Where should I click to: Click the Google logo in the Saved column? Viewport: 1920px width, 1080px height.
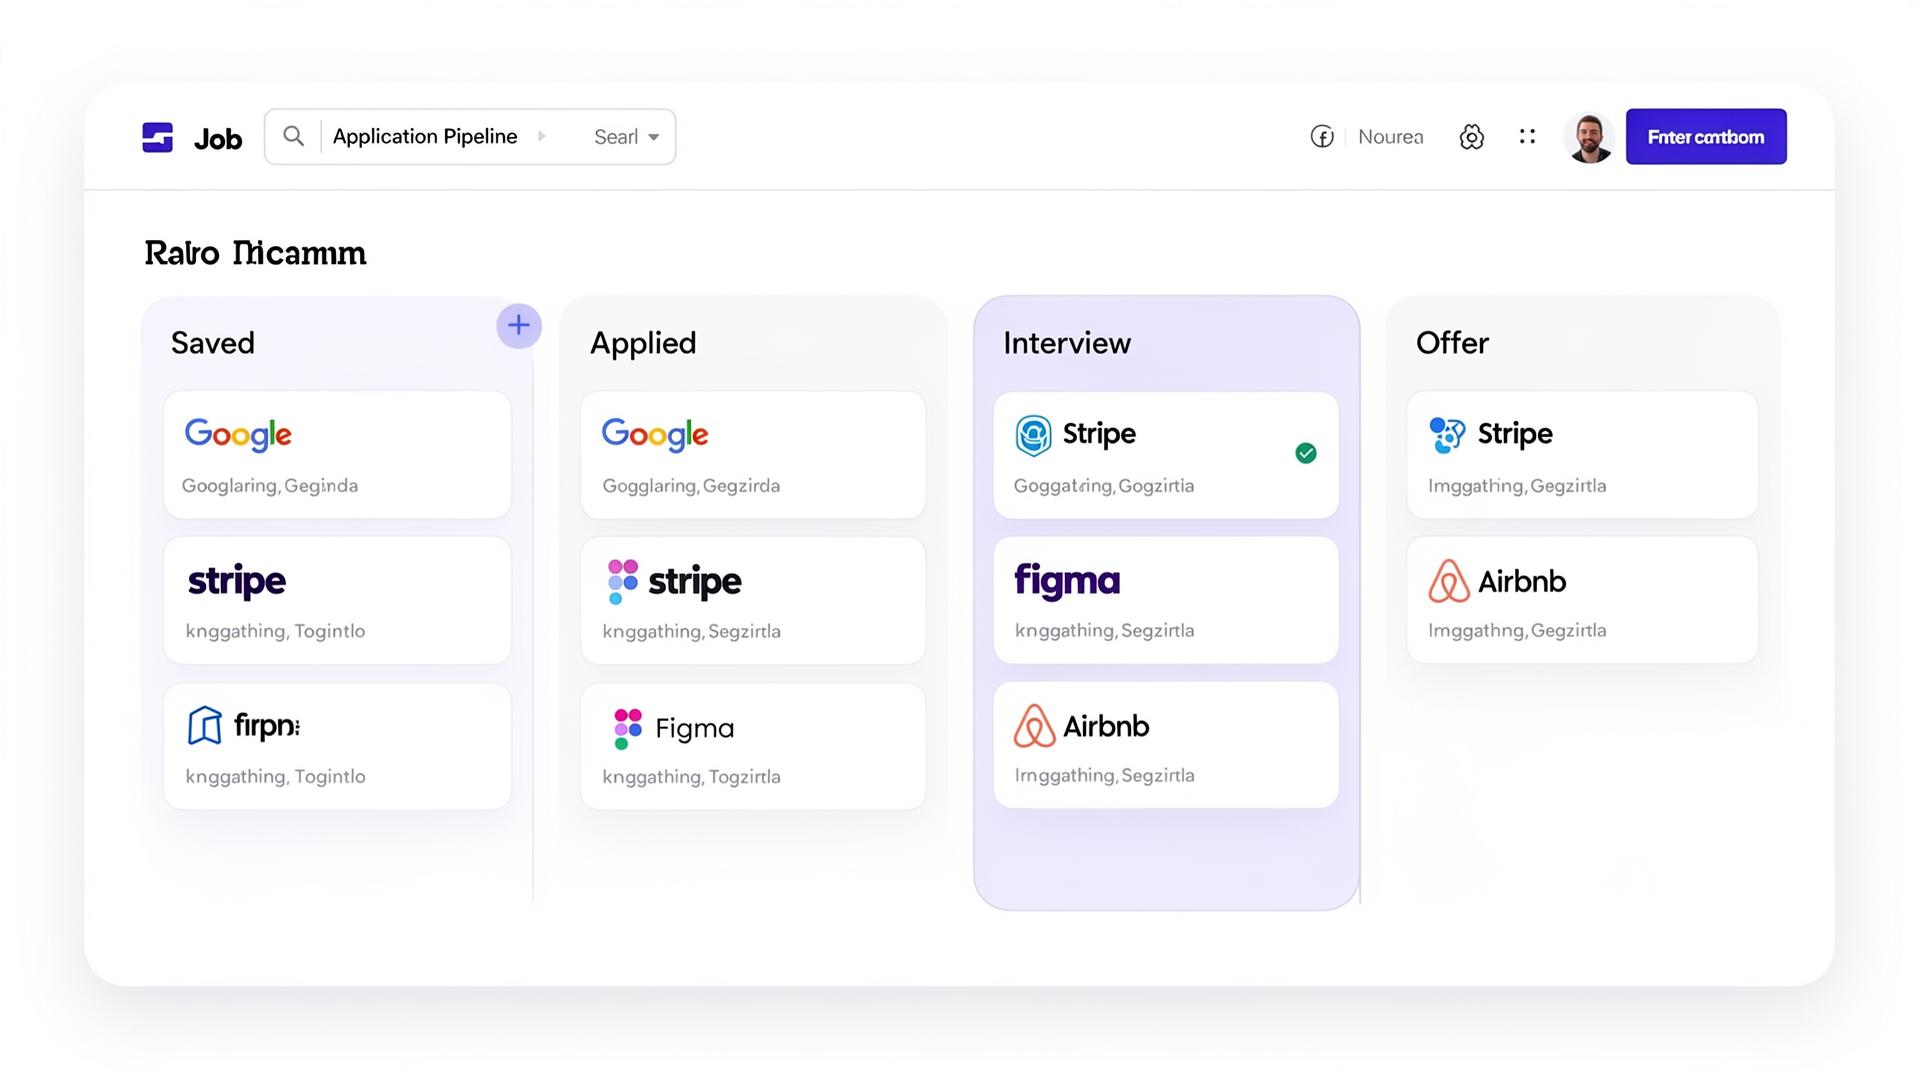tap(238, 434)
